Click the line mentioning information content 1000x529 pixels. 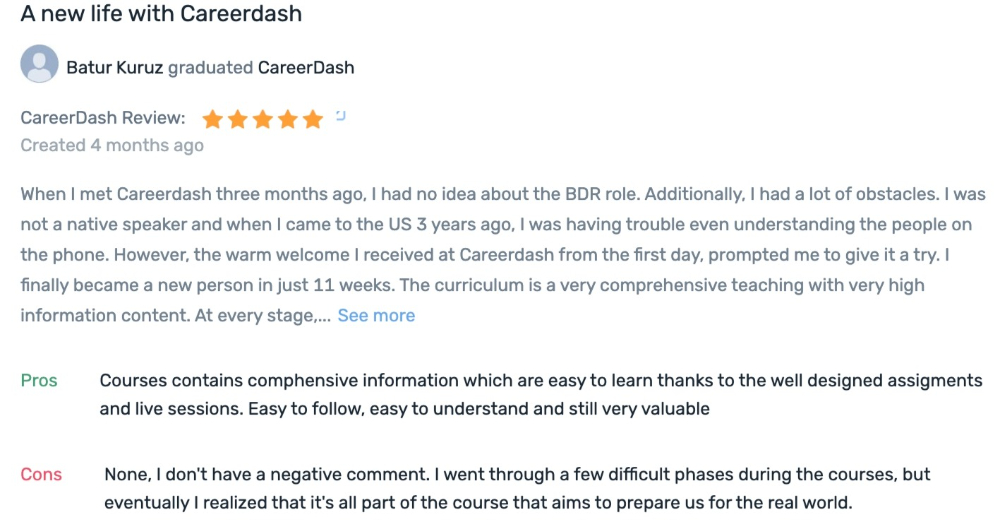[175, 315]
